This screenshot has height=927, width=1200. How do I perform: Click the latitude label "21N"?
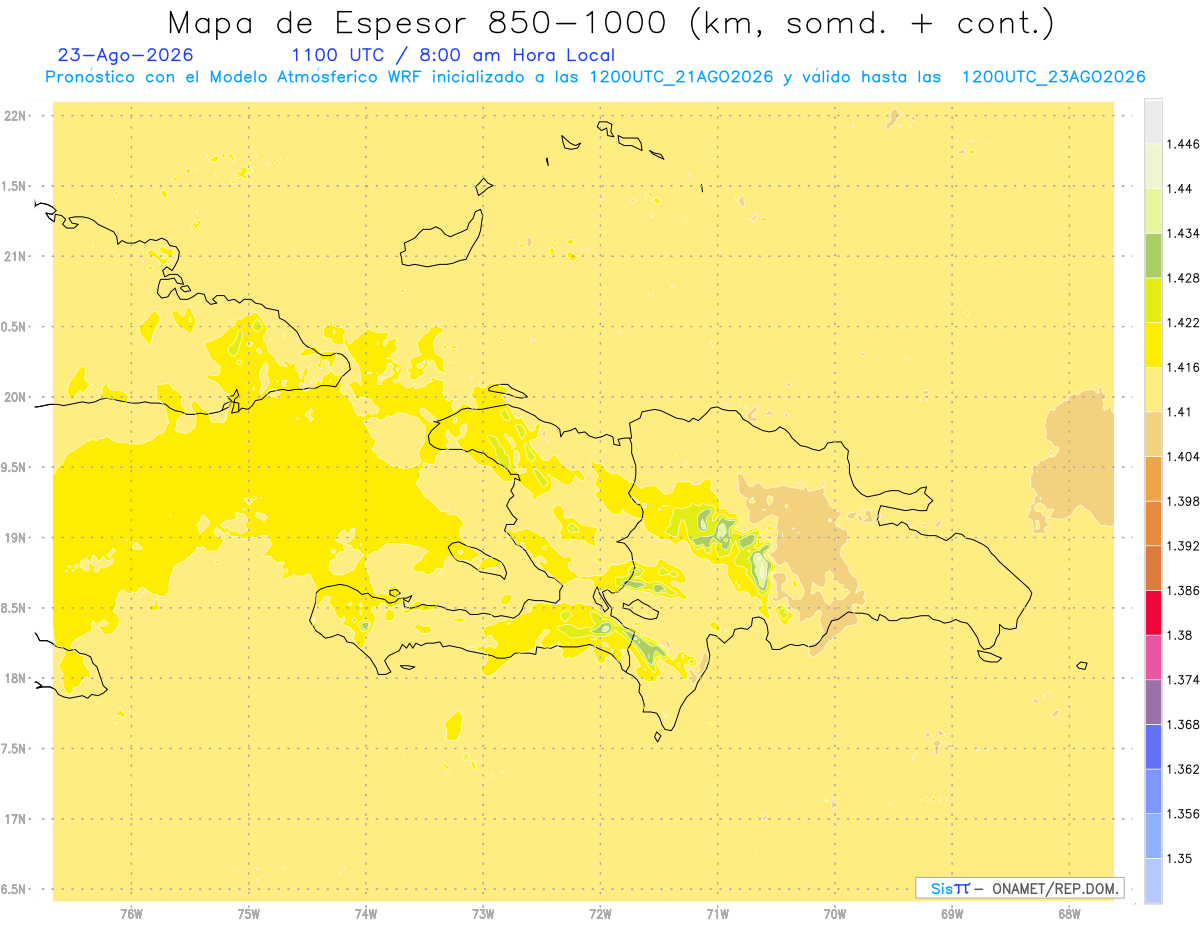click(16, 257)
